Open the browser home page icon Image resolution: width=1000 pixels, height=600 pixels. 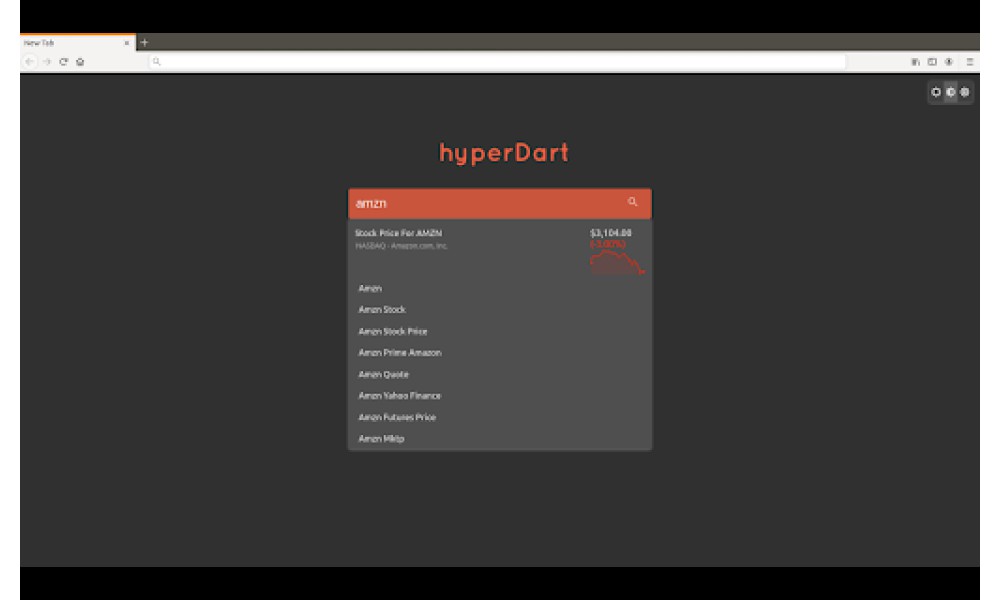pos(80,62)
